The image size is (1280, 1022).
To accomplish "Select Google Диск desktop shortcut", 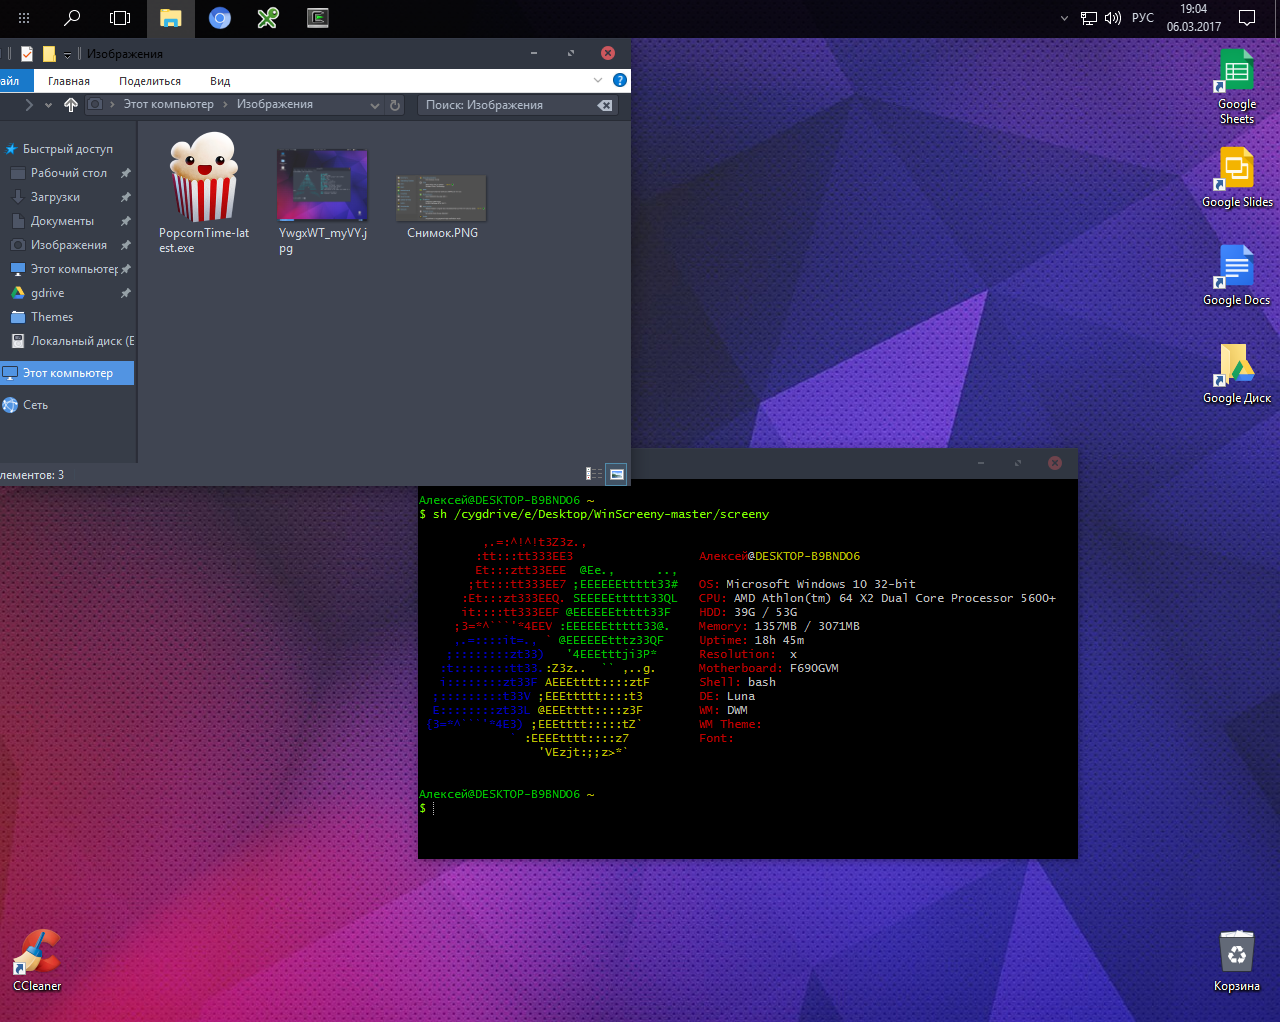I will tap(1237, 374).
